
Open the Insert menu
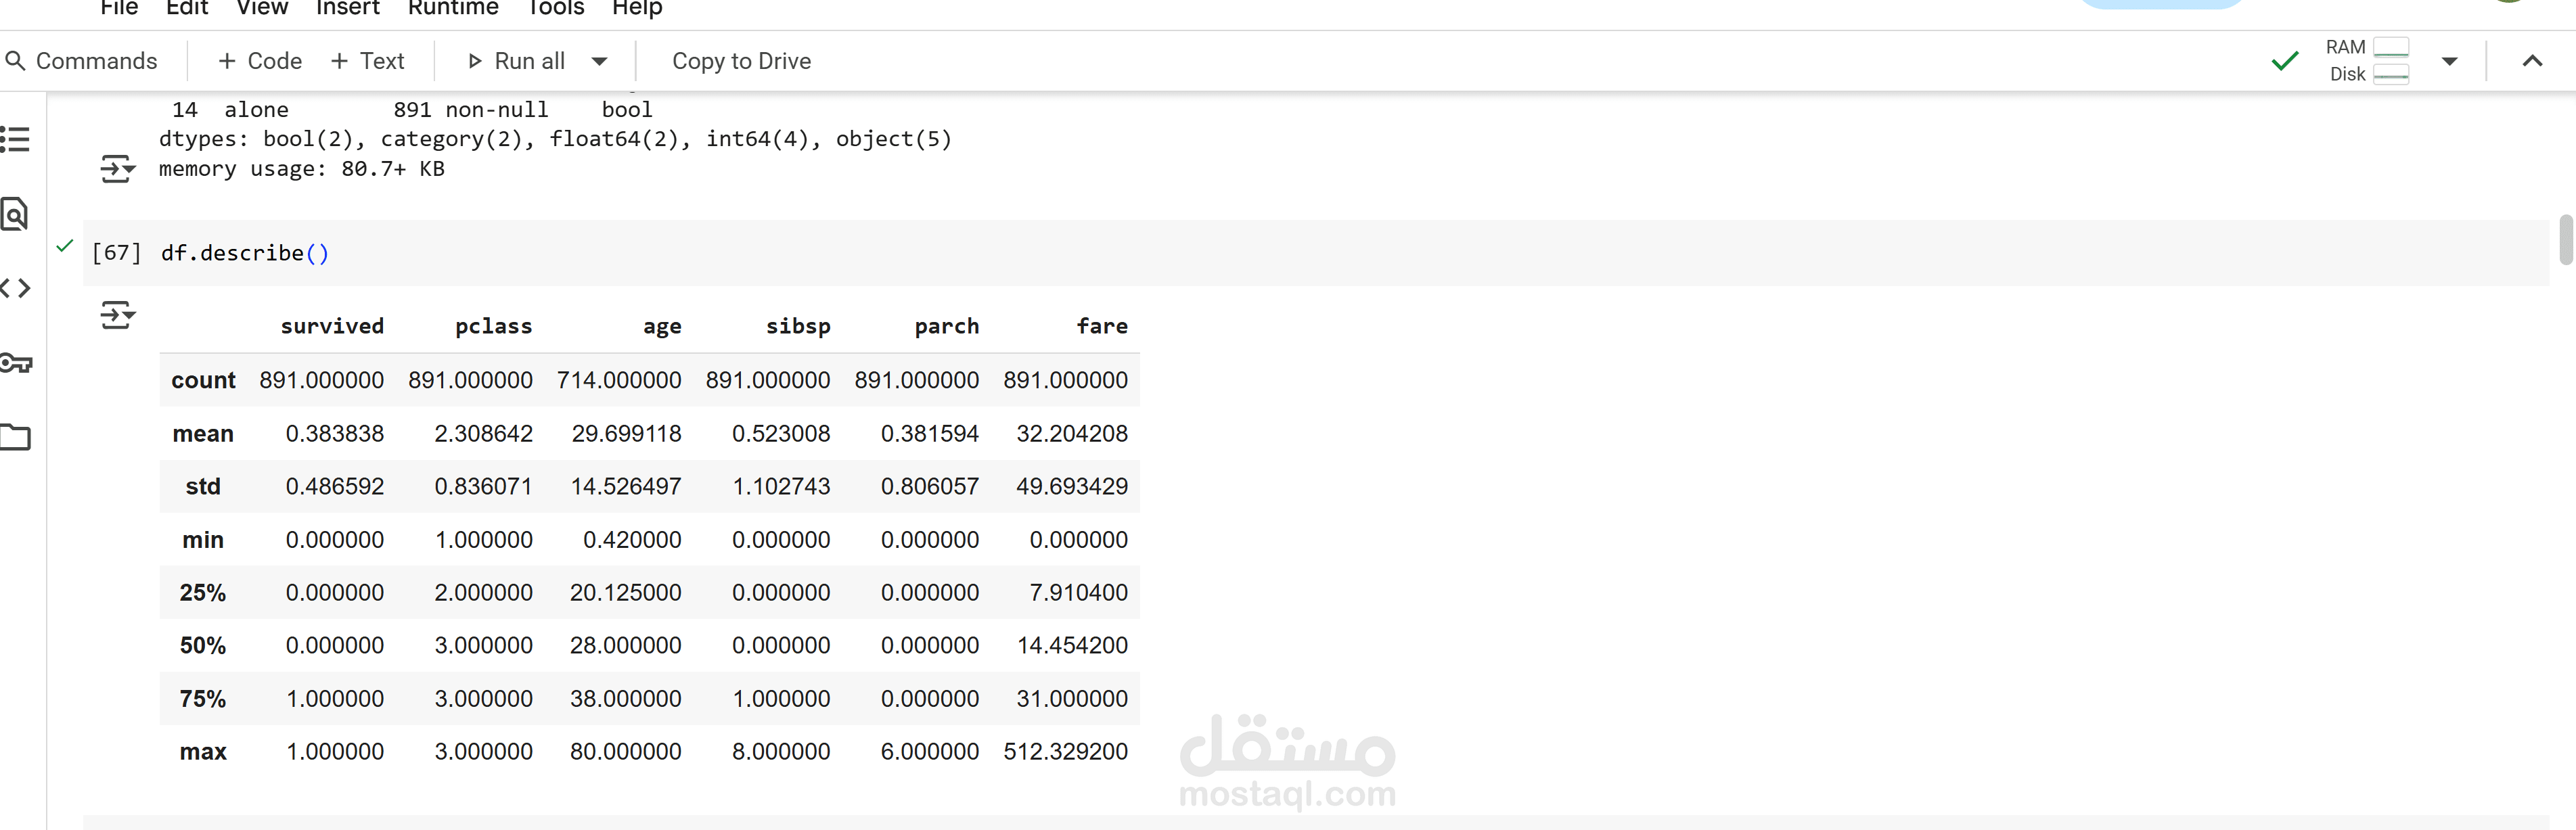click(347, 9)
